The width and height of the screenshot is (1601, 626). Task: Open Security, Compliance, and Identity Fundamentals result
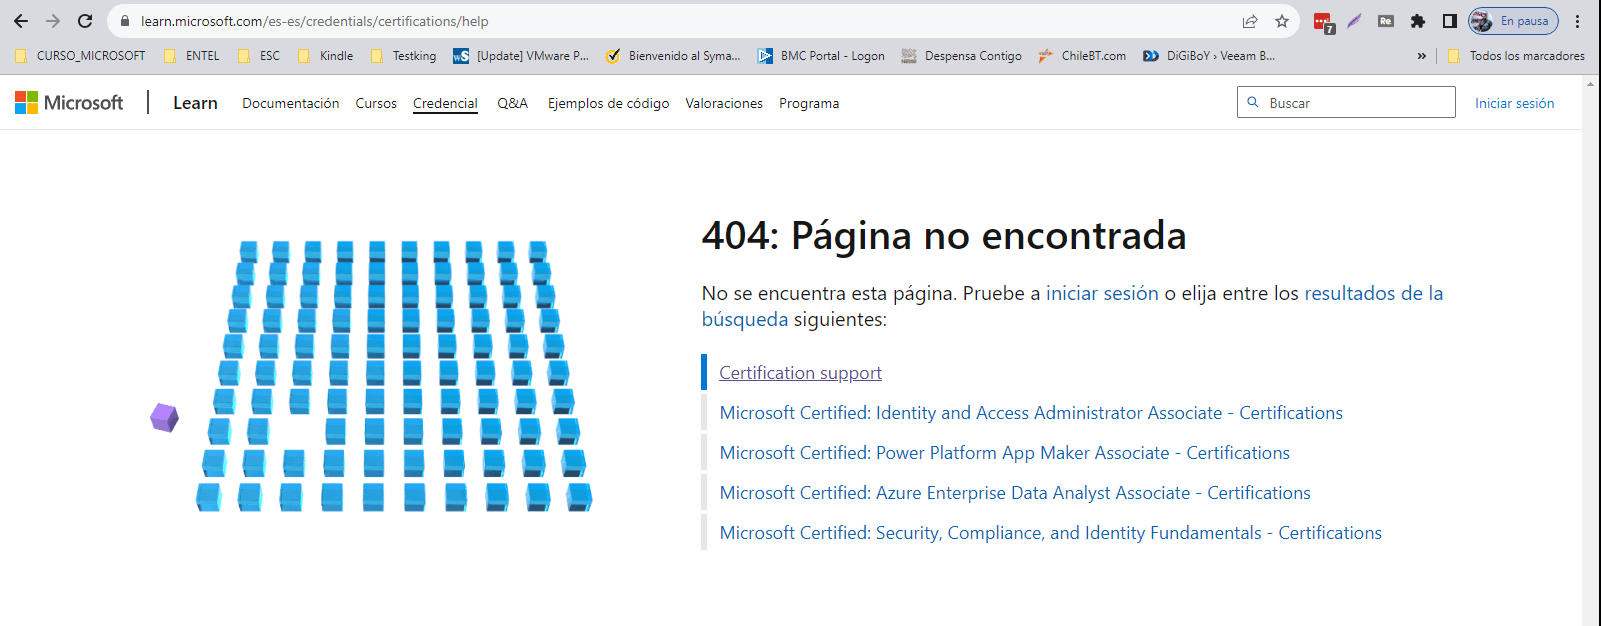click(1050, 533)
